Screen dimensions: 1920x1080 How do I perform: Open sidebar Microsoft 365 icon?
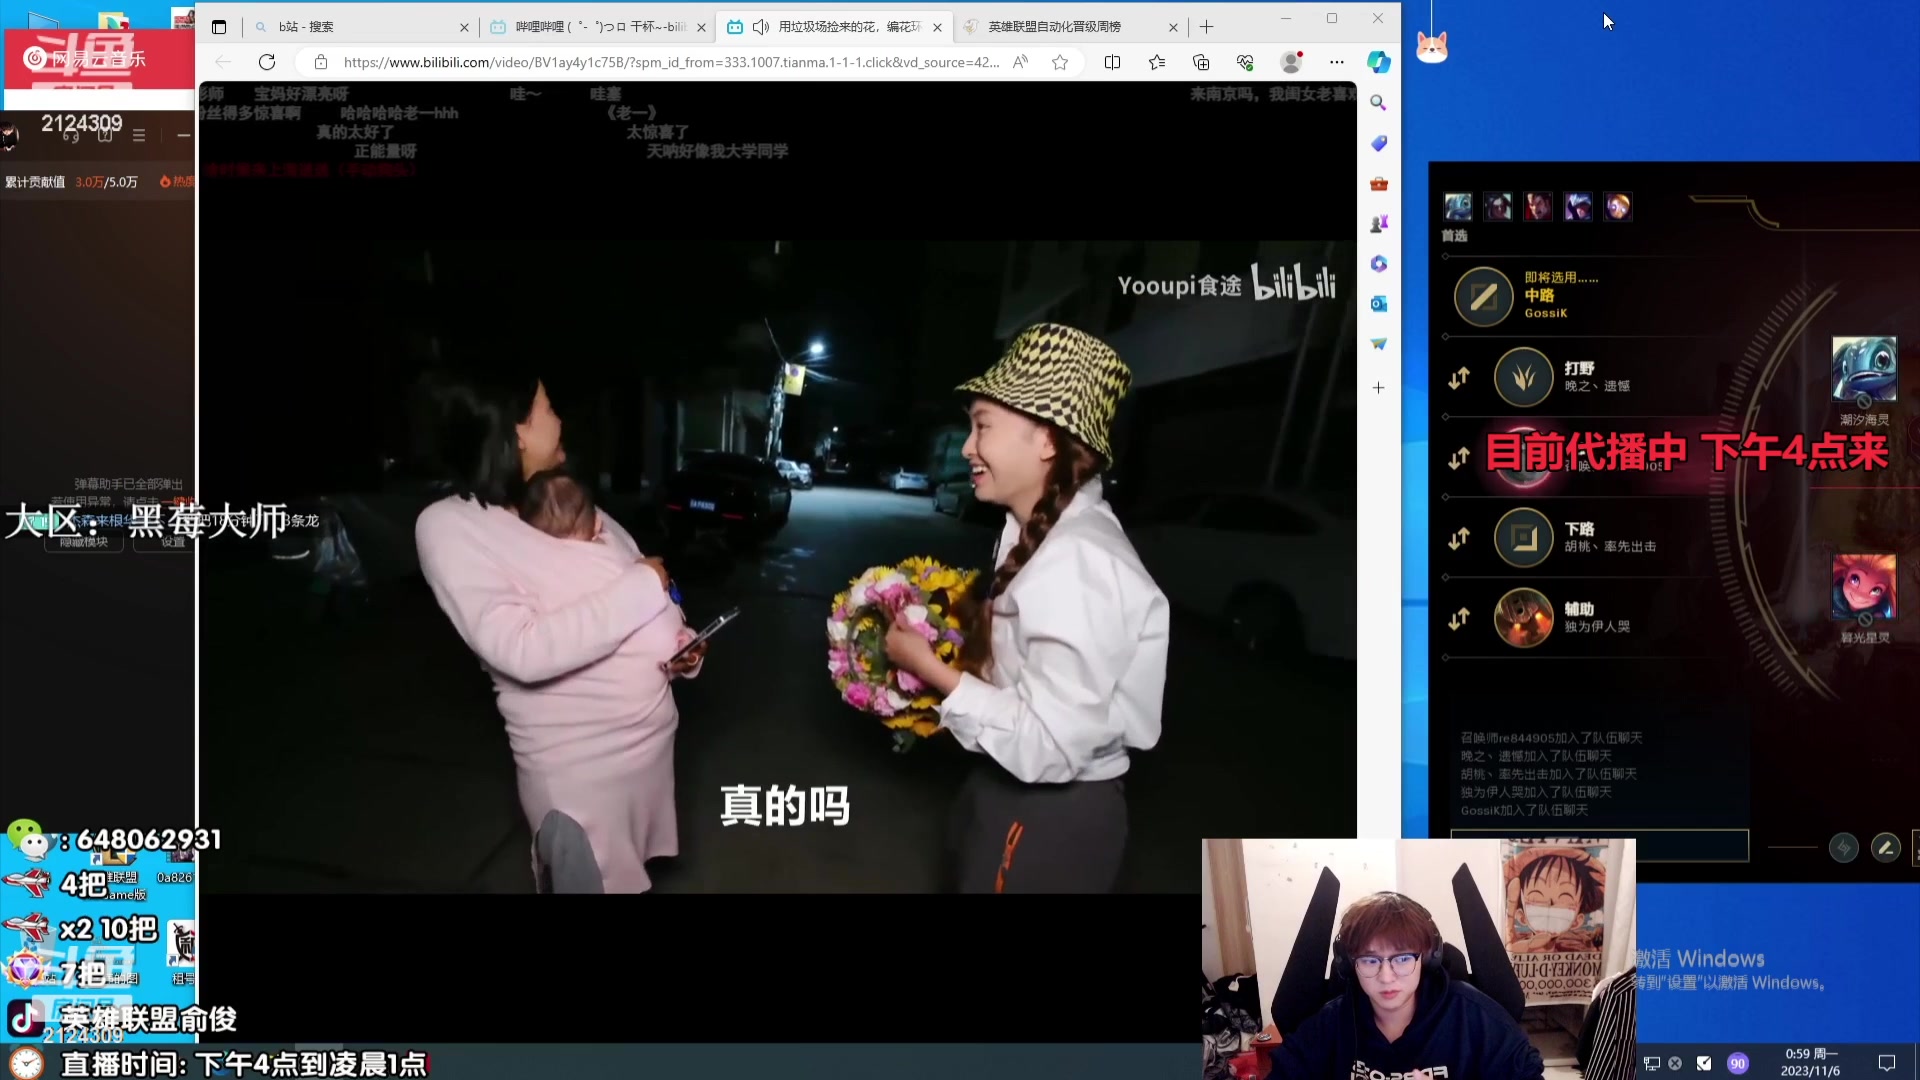[1378, 263]
